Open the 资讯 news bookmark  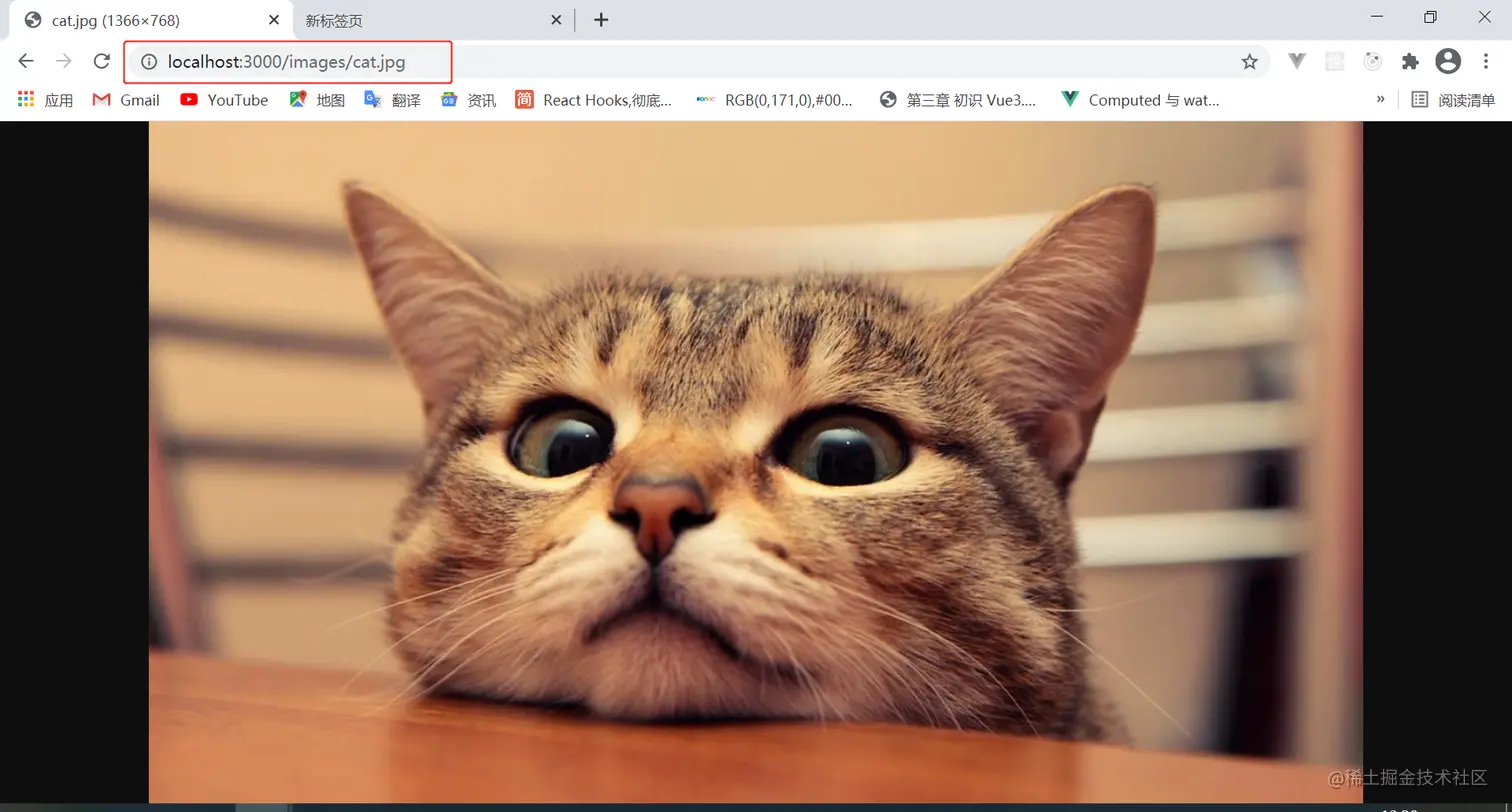click(x=468, y=100)
